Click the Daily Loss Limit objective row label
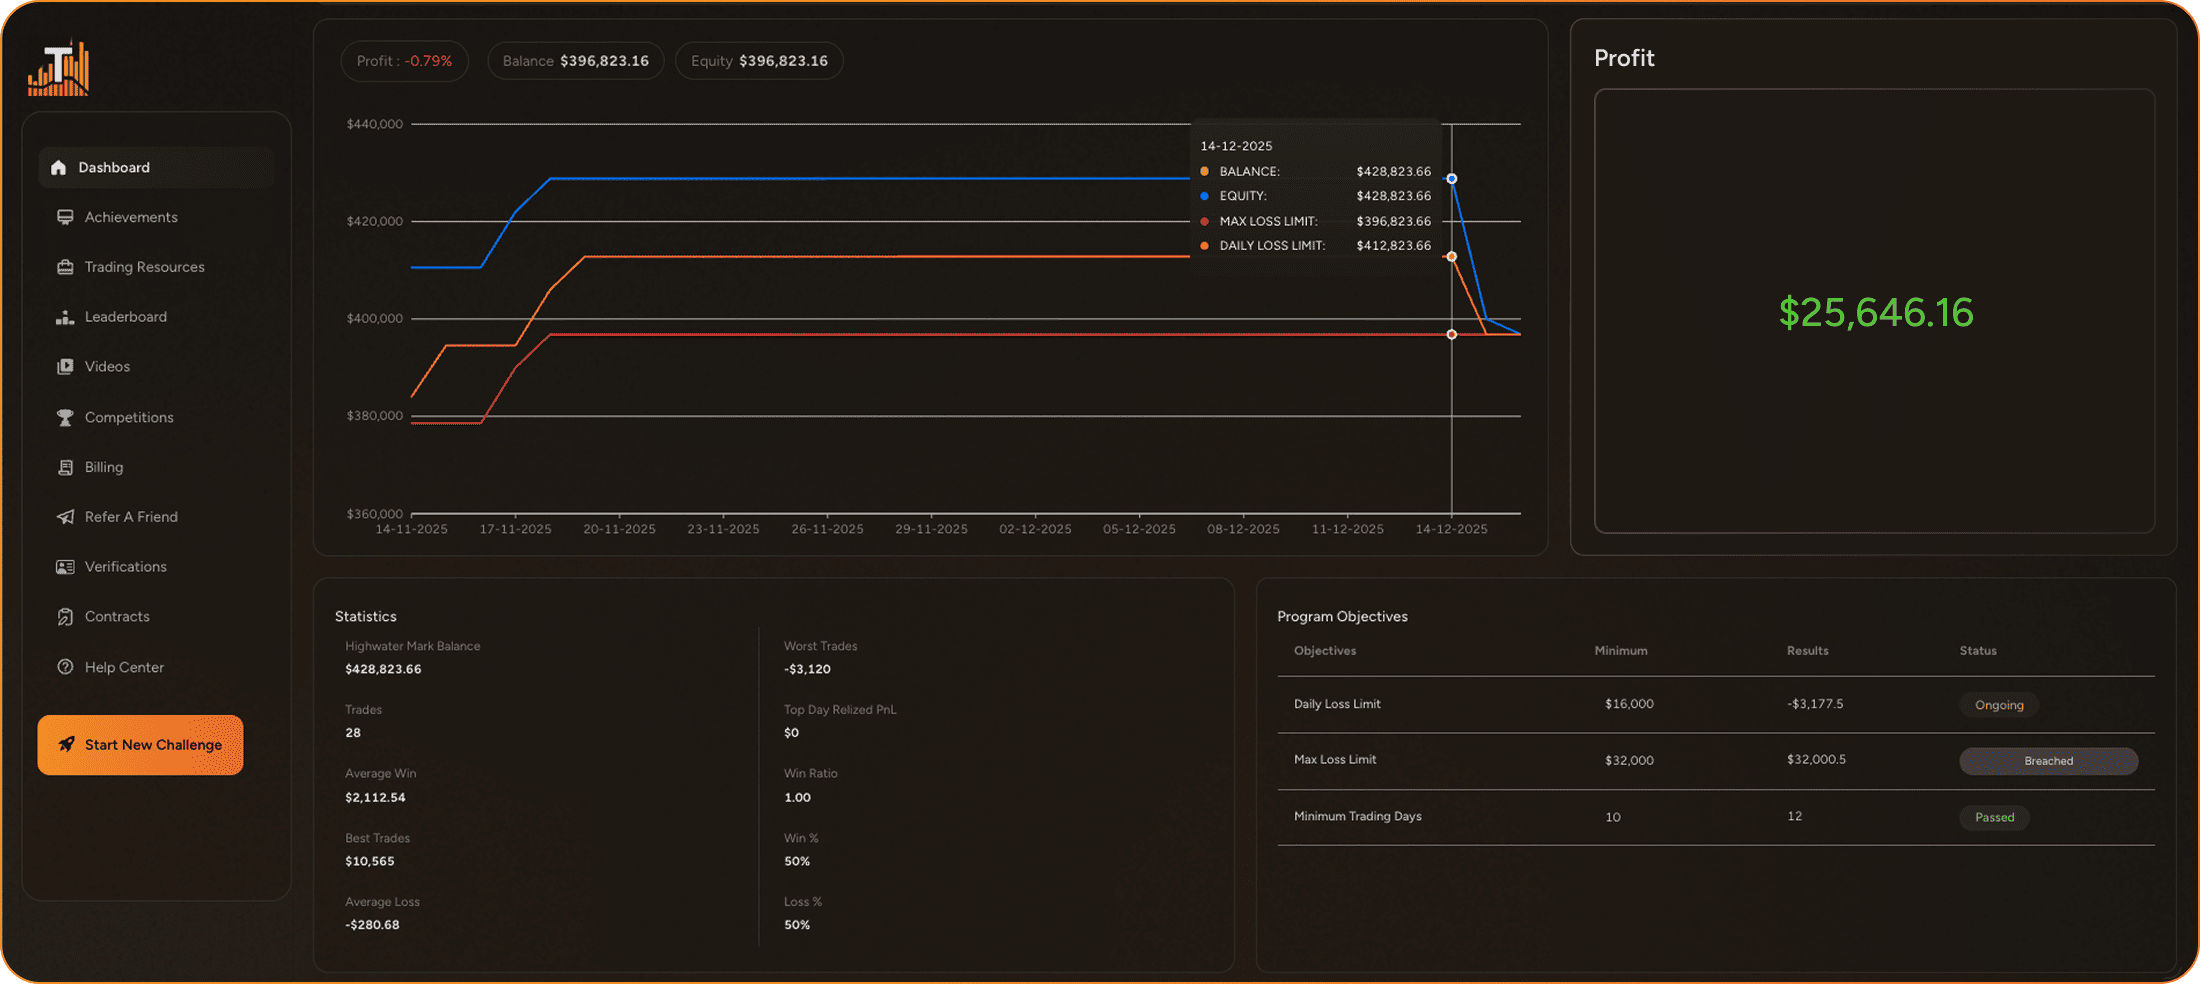 click(1337, 704)
